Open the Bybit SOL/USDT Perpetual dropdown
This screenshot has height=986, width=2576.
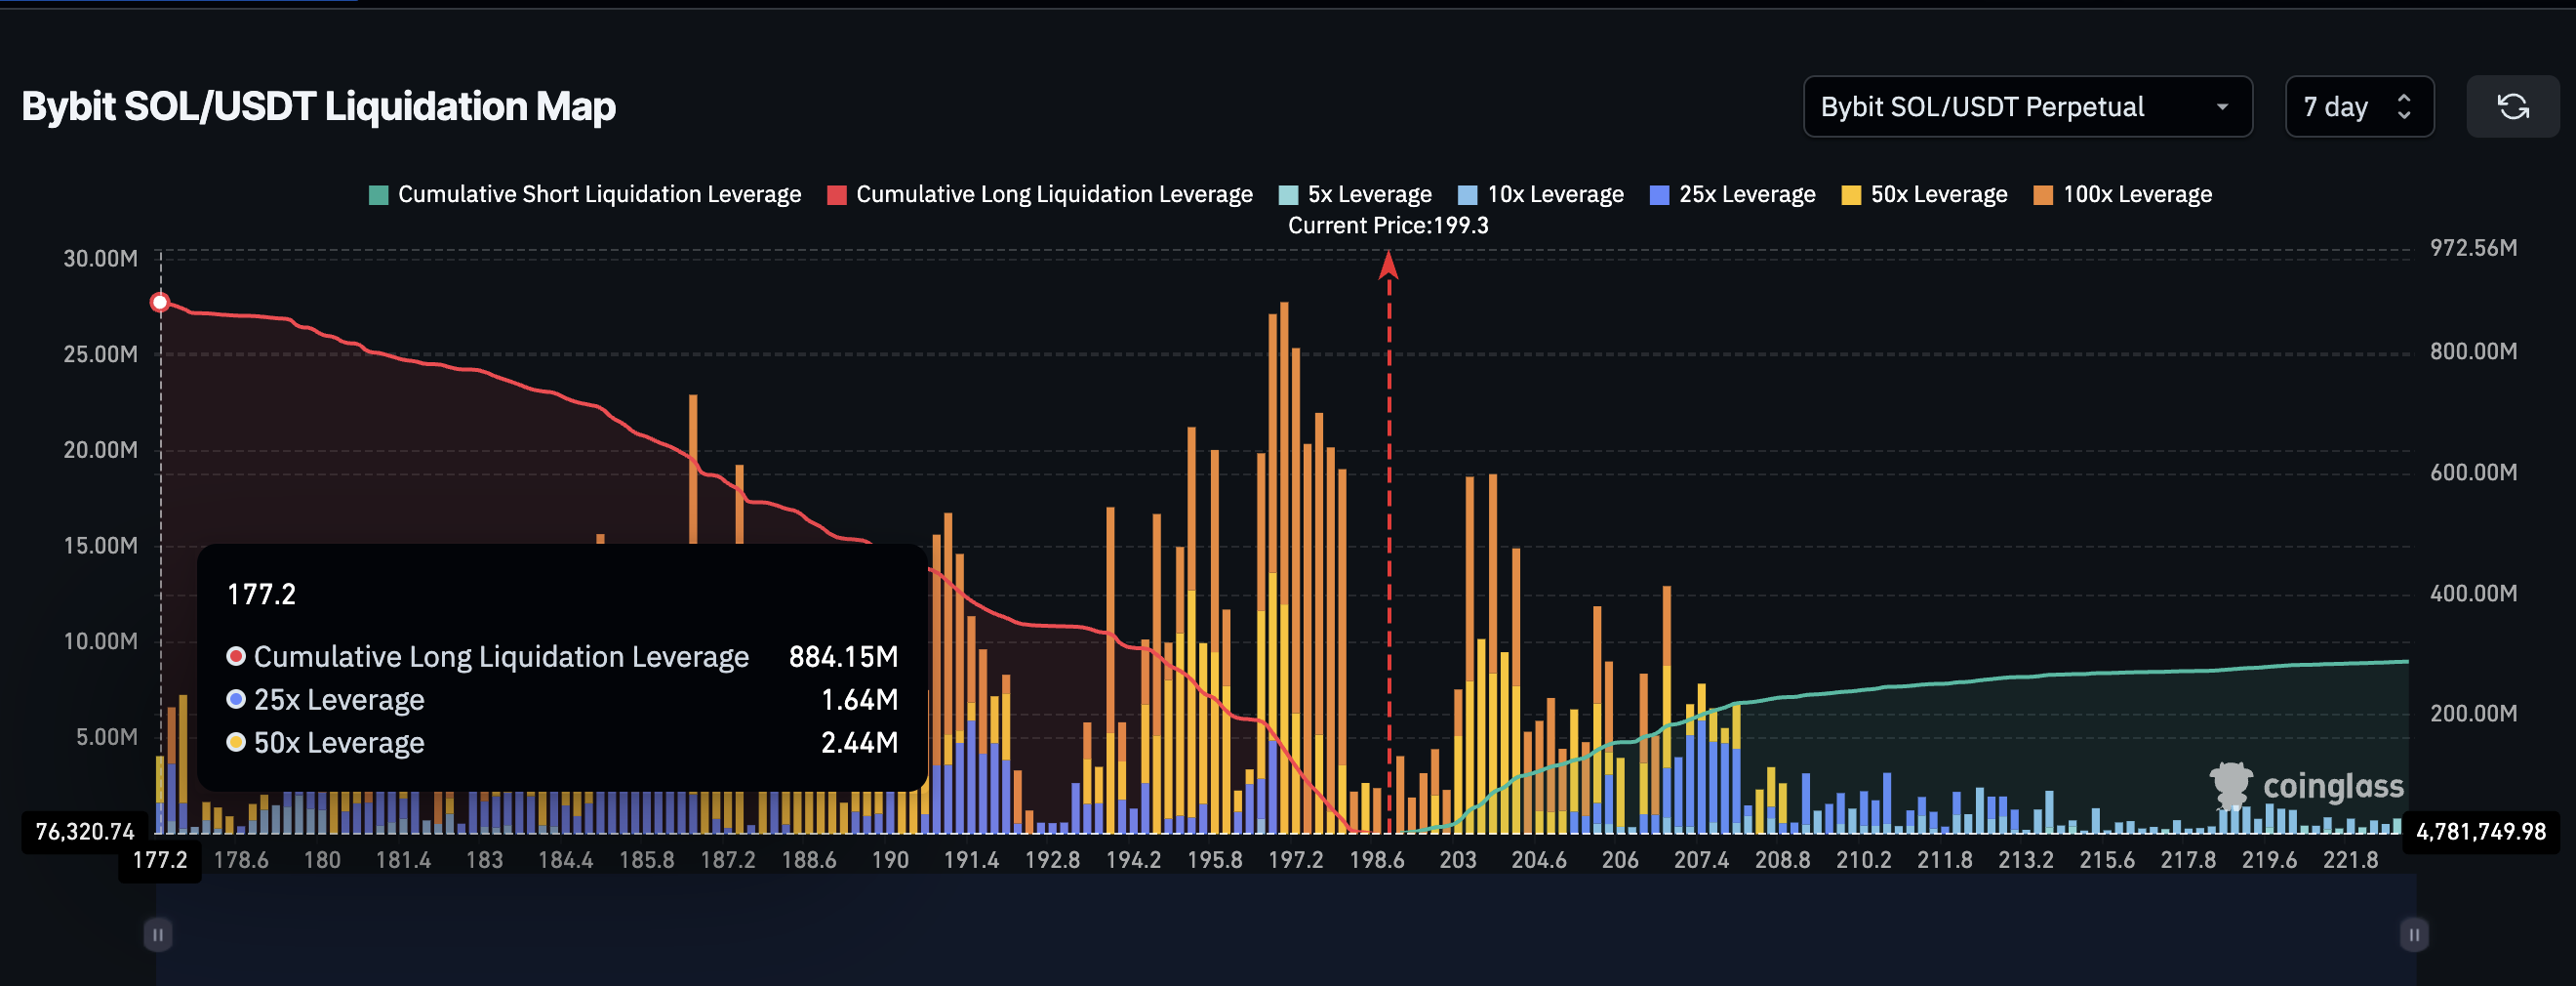[2026, 106]
